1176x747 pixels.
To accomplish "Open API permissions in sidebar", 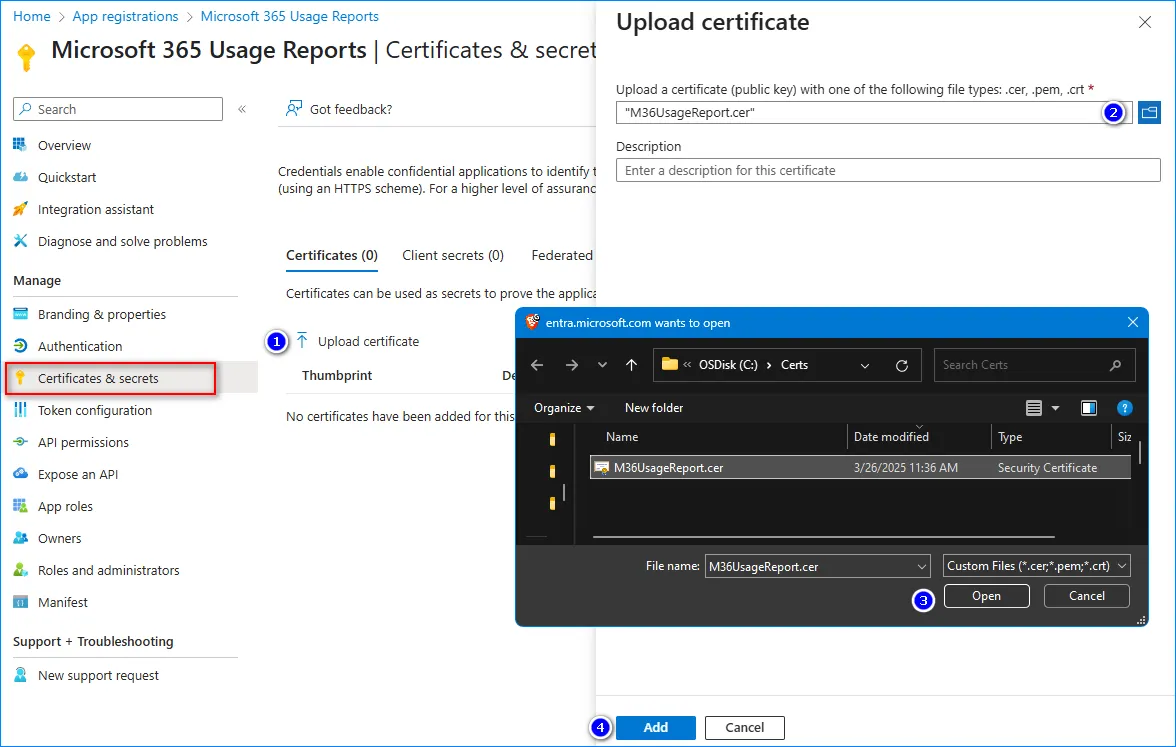I will tap(83, 442).
